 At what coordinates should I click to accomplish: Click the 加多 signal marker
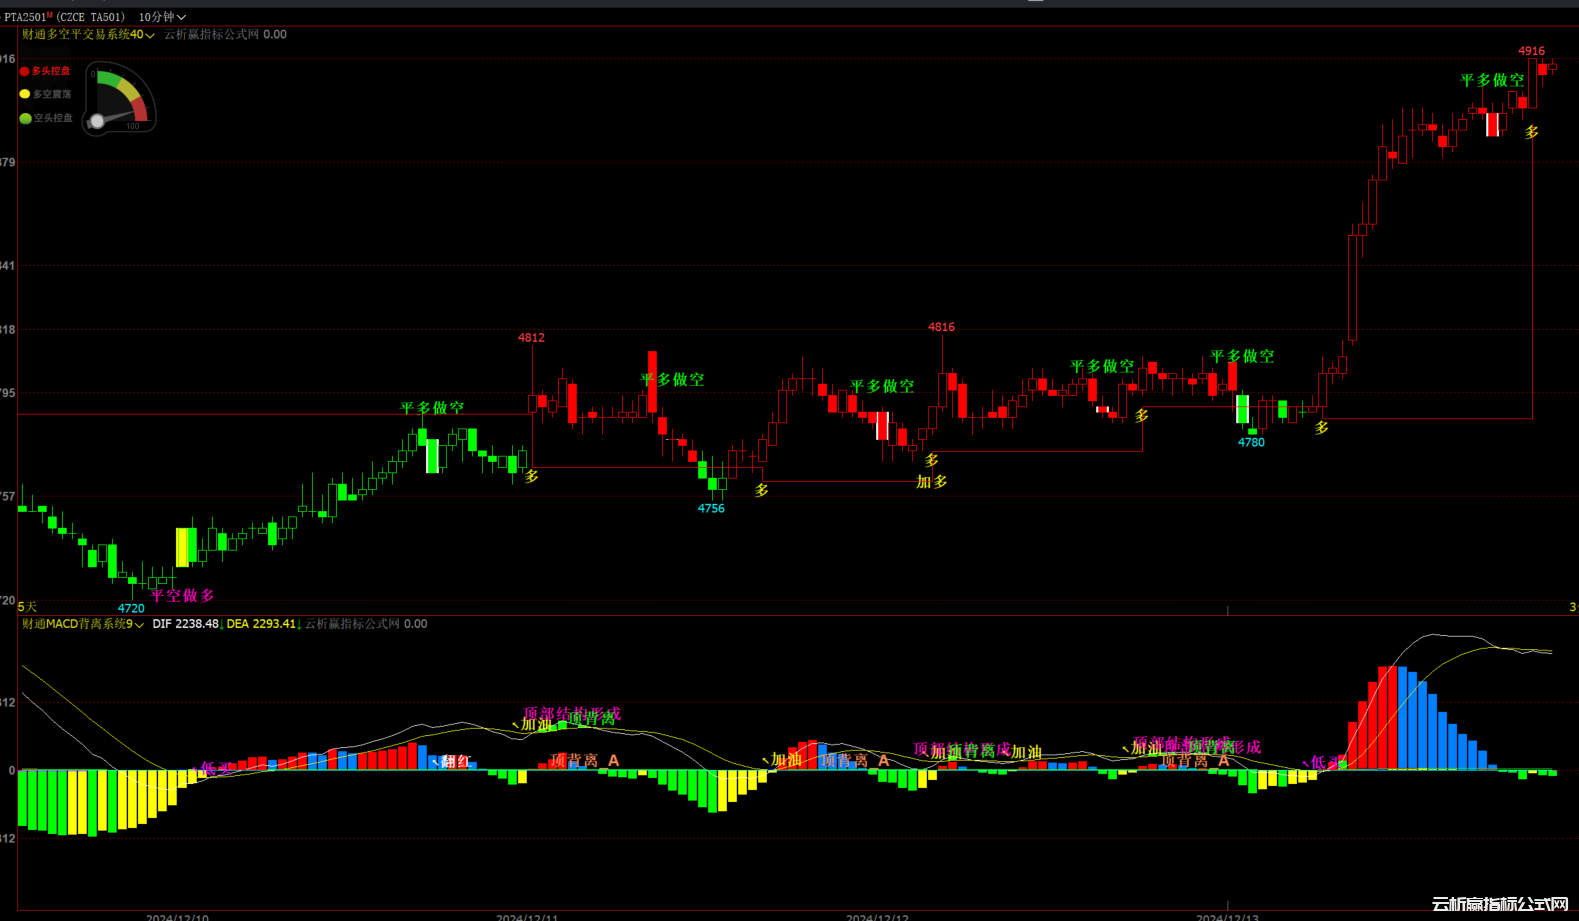(931, 482)
